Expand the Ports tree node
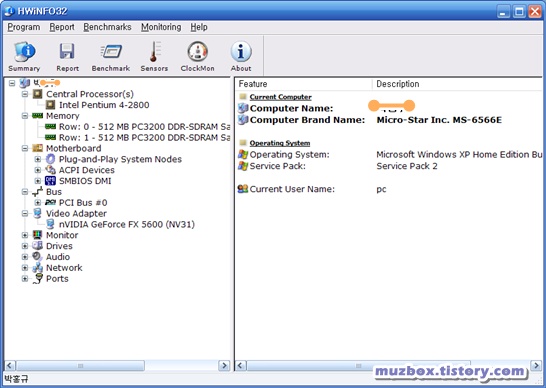 coord(25,278)
